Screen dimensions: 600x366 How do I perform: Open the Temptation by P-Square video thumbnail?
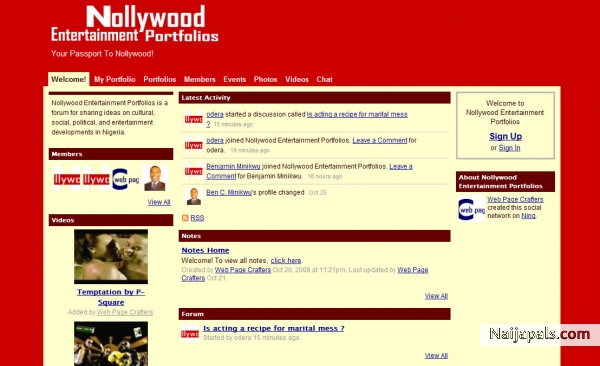[x=111, y=257]
